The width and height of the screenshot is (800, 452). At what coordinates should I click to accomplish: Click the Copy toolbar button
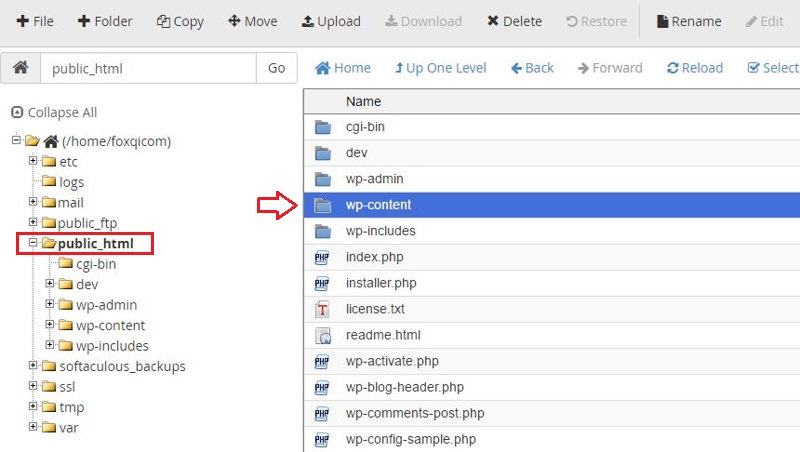click(180, 21)
